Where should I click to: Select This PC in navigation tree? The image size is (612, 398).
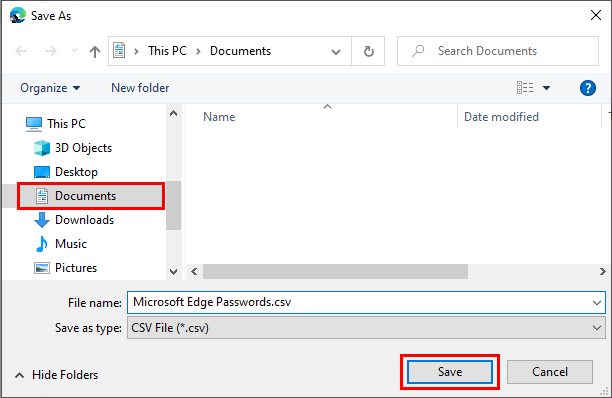click(x=66, y=124)
